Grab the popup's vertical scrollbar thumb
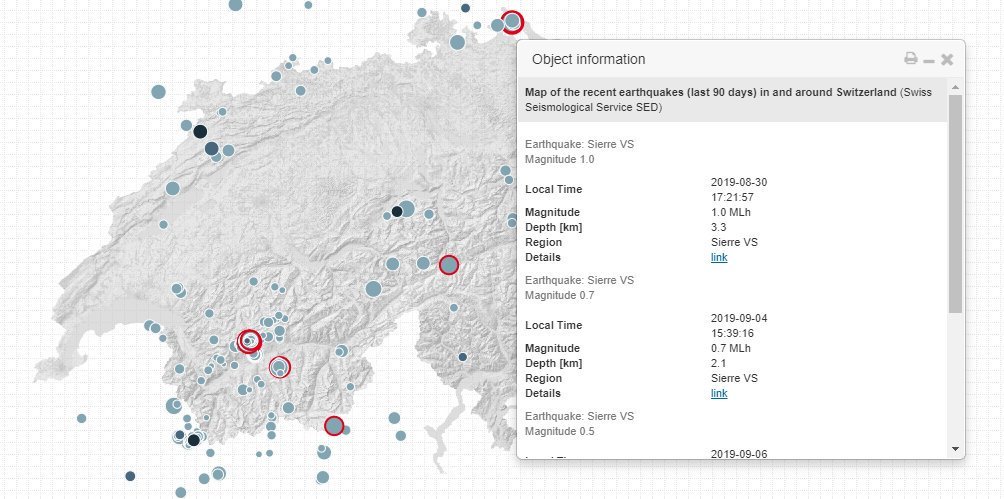 click(x=955, y=200)
